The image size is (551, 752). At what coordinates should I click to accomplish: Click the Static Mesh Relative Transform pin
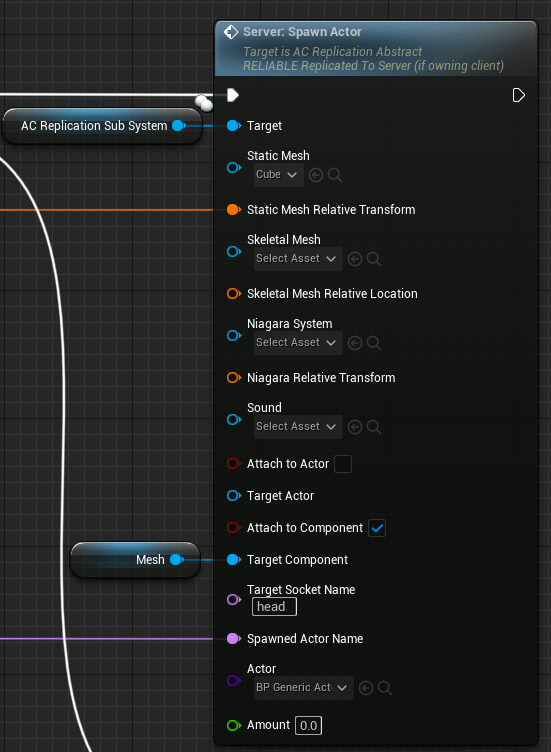pos(234,210)
